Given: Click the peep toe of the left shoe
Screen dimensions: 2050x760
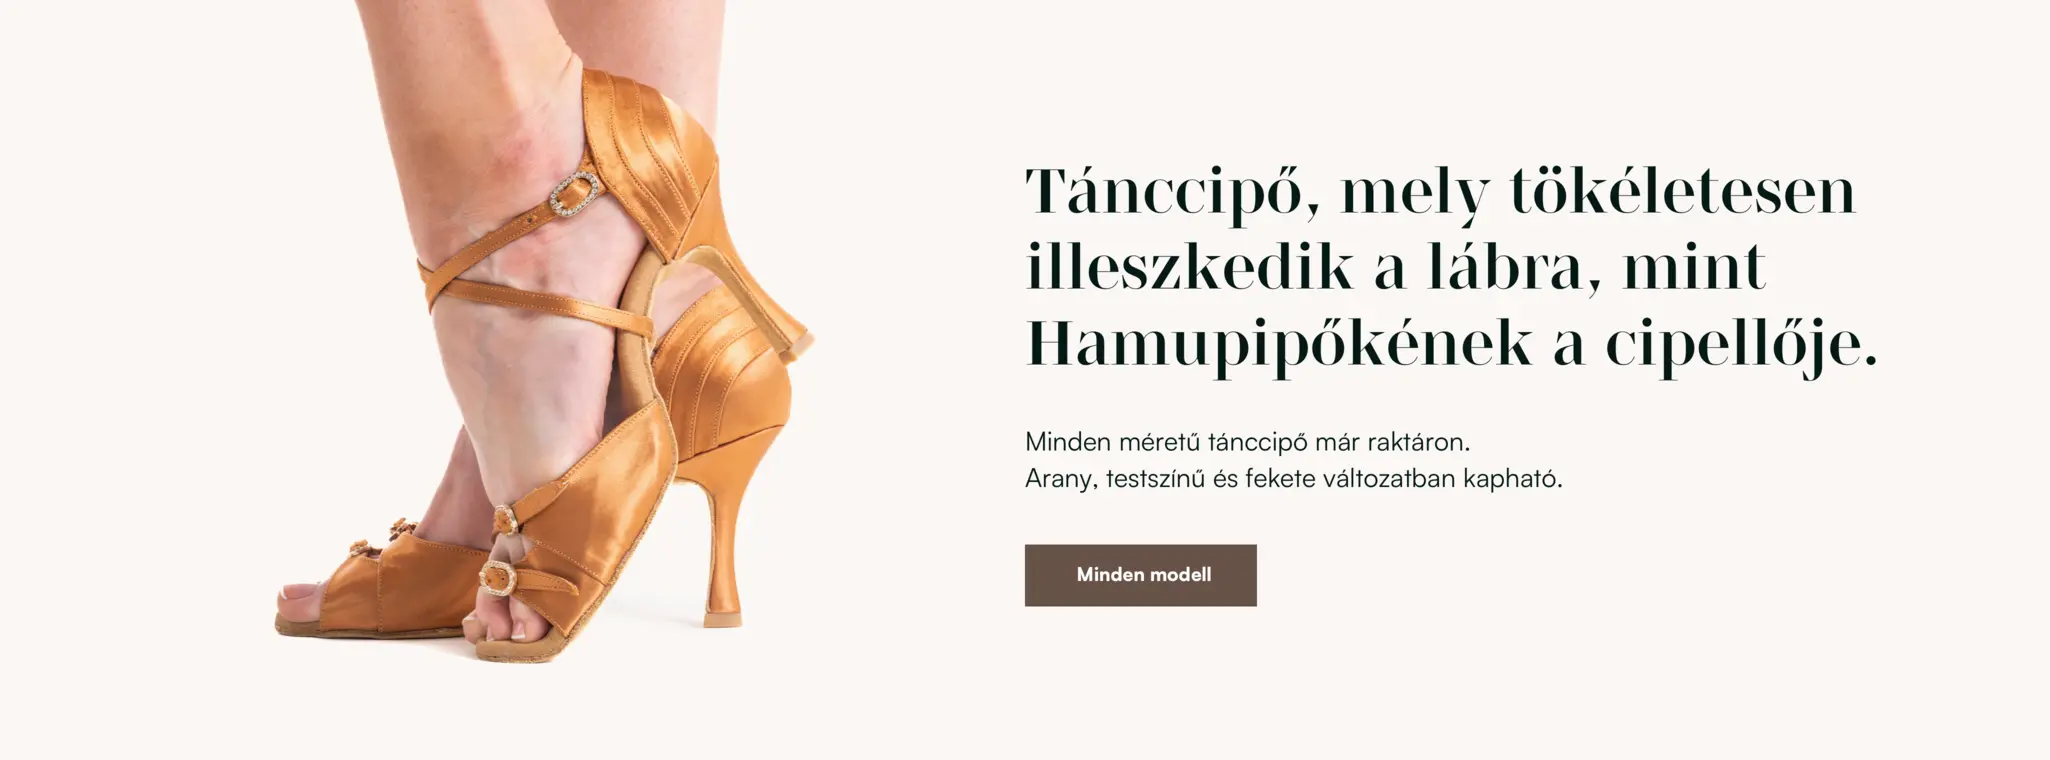Looking at the screenshot, I should [x=300, y=603].
